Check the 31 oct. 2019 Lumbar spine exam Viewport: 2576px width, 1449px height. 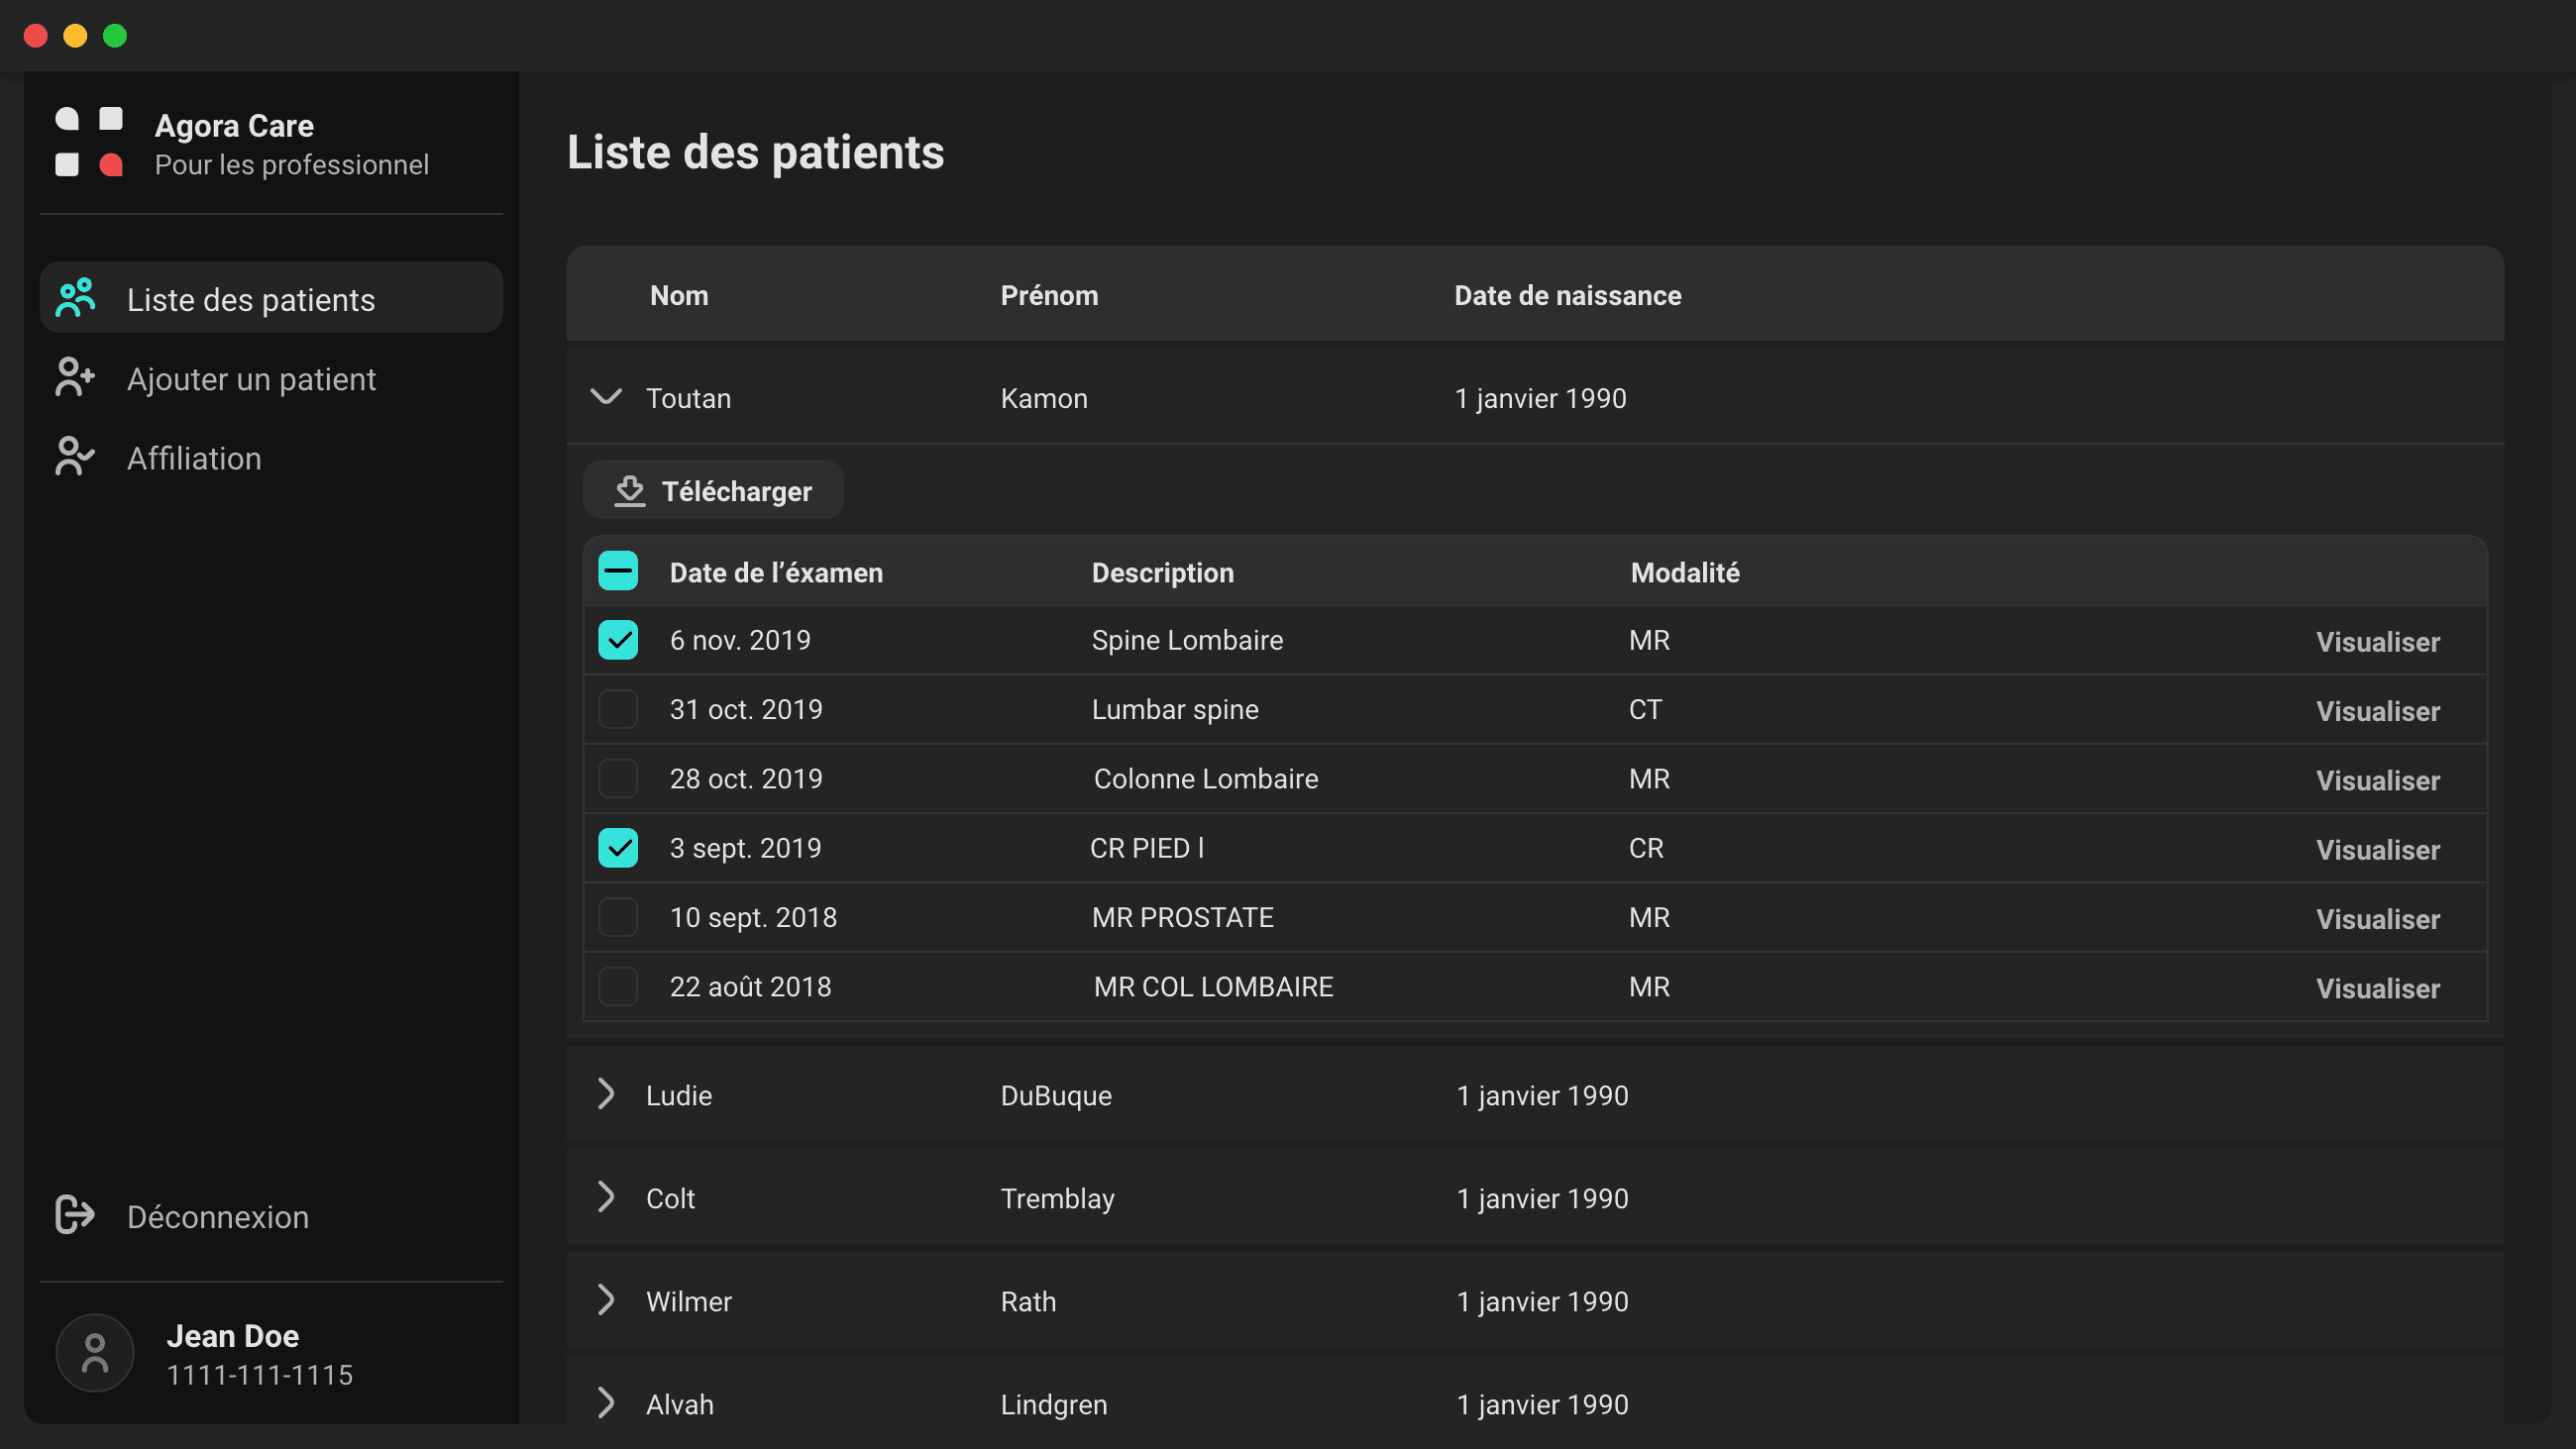coord(618,709)
